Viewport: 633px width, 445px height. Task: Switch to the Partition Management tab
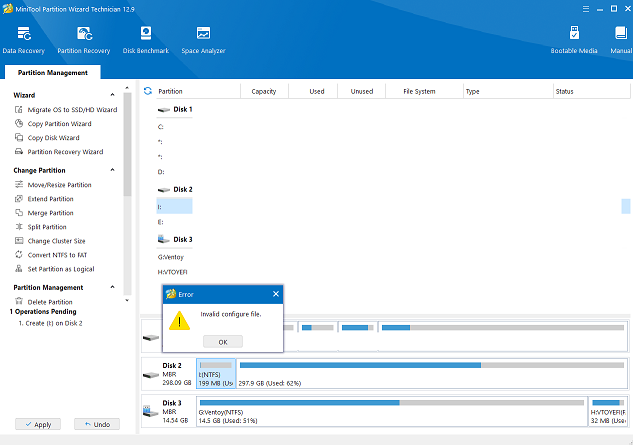pyautogui.click(x=51, y=73)
